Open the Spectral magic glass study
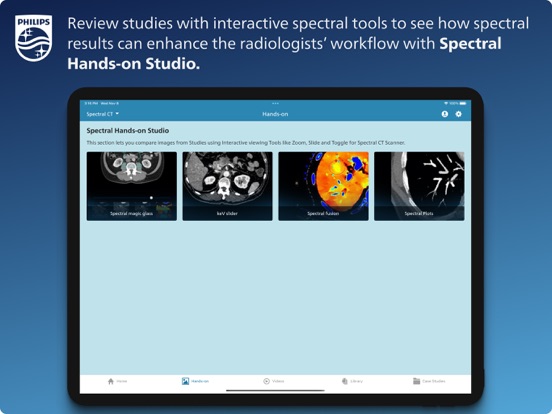Screen dimensions: 552x414 pos(132,186)
